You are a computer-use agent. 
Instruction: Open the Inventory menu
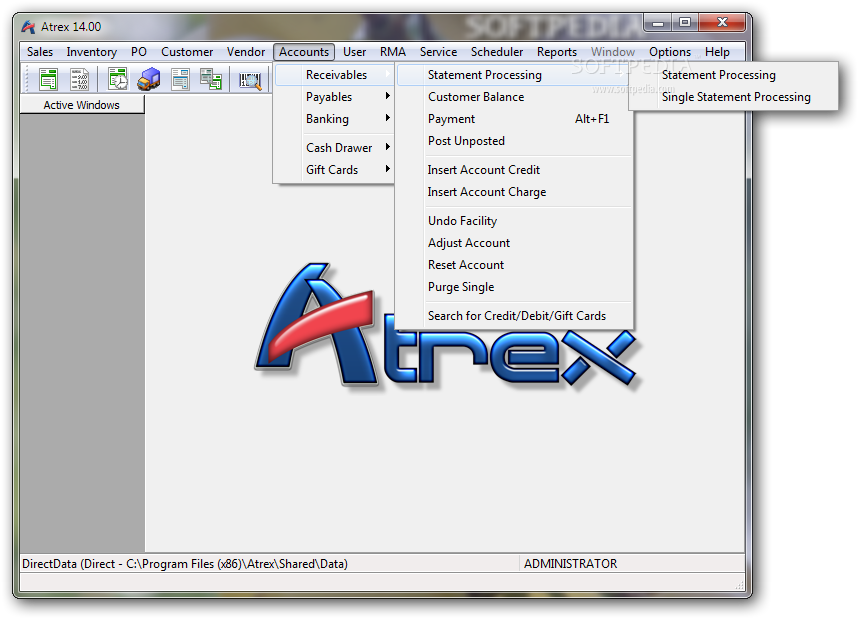tap(91, 52)
